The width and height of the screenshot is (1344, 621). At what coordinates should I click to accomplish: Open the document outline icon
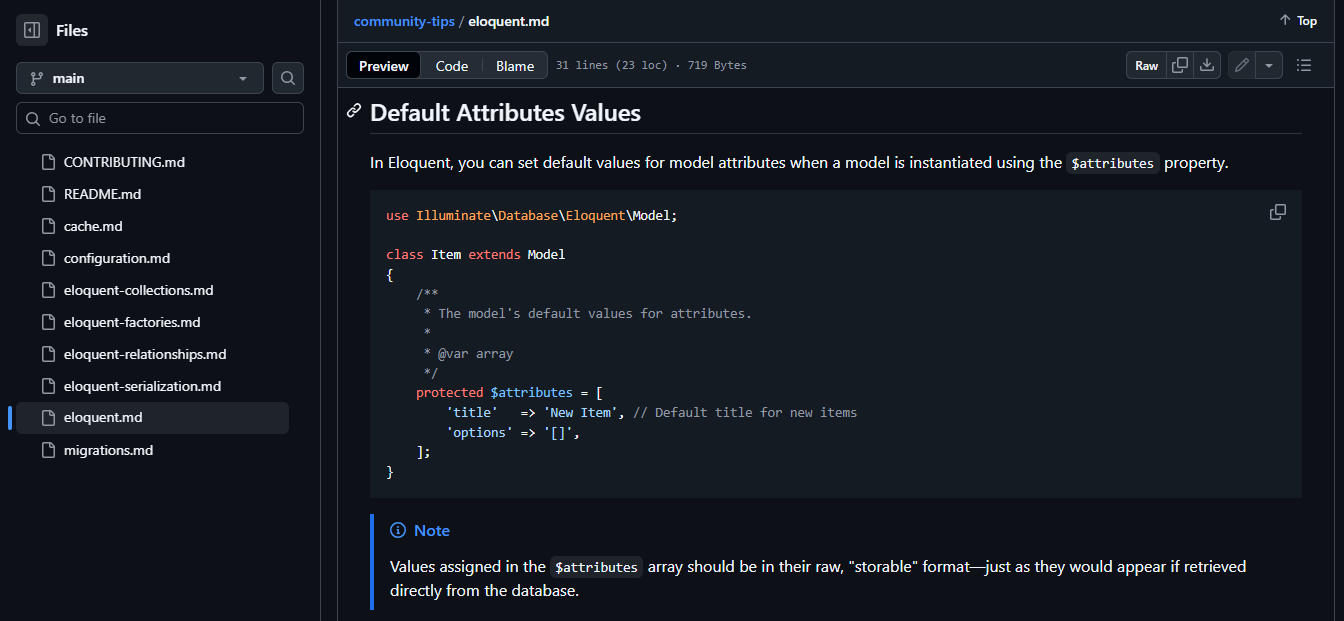pyautogui.click(x=1304, y=65)
